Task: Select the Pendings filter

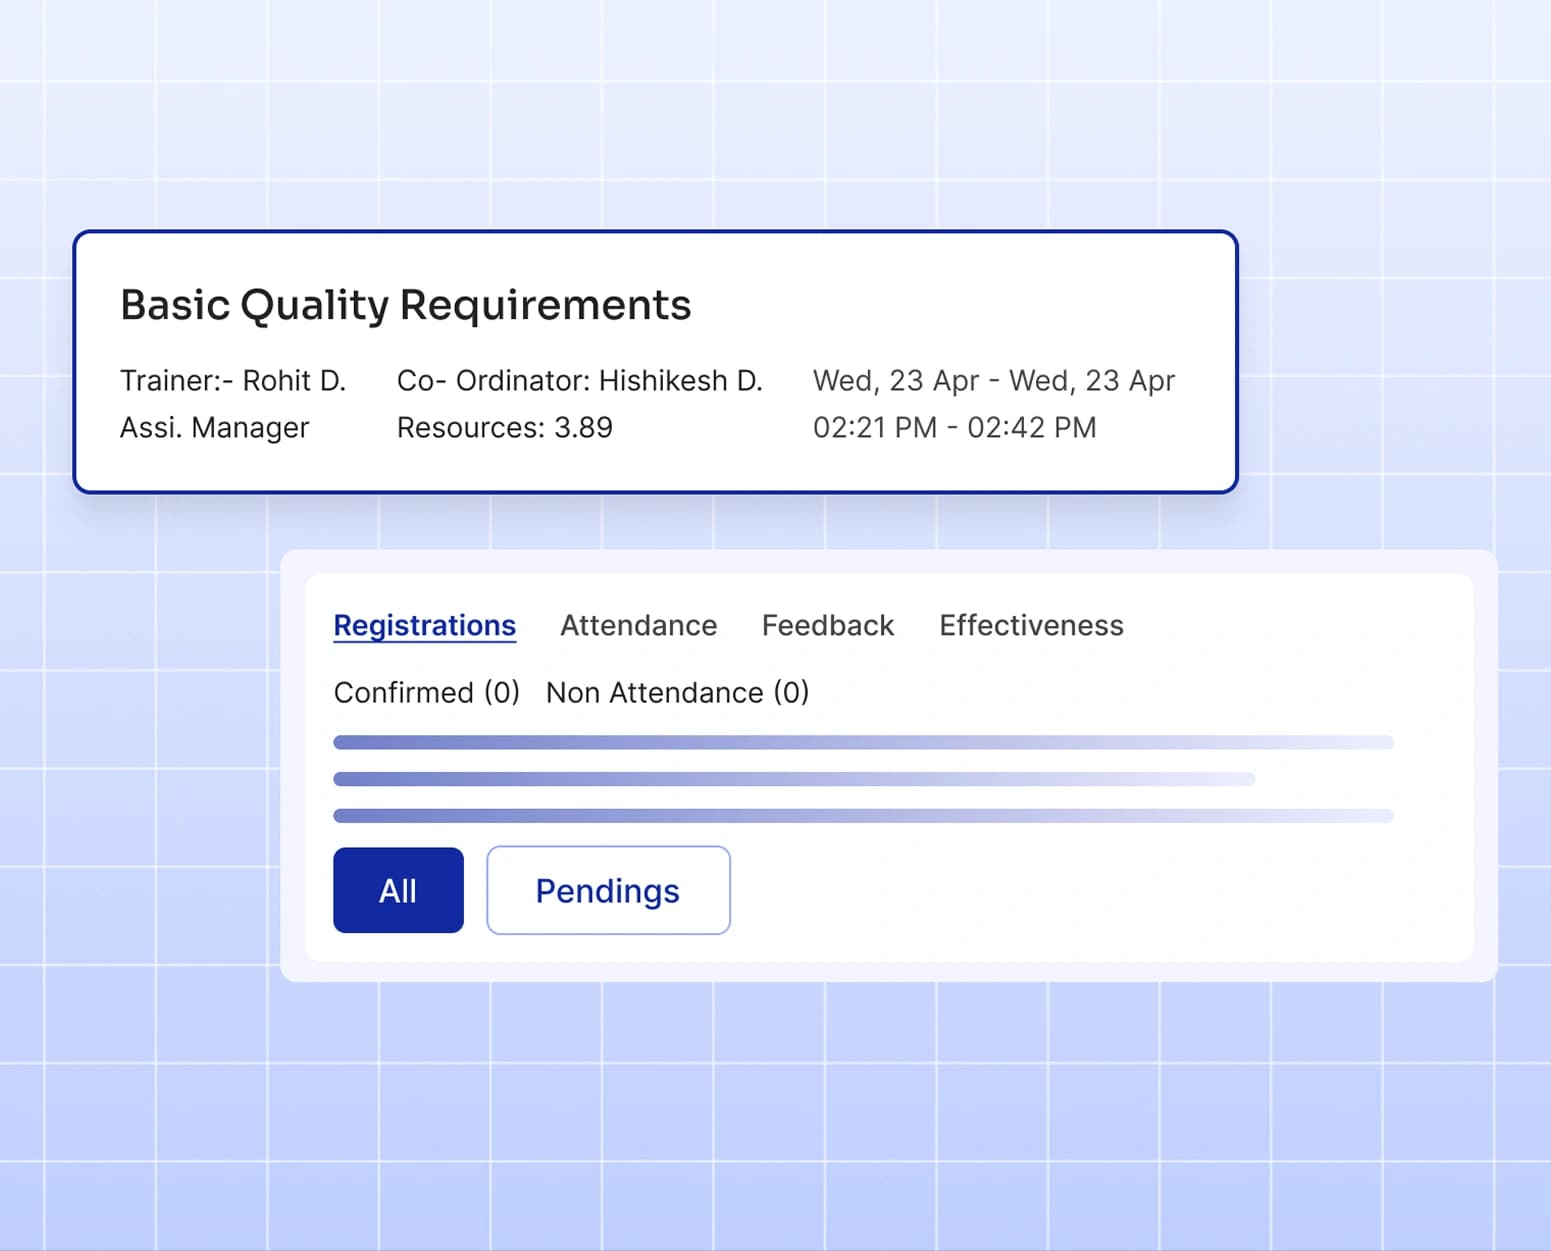Action: click(x=607, y=890)
